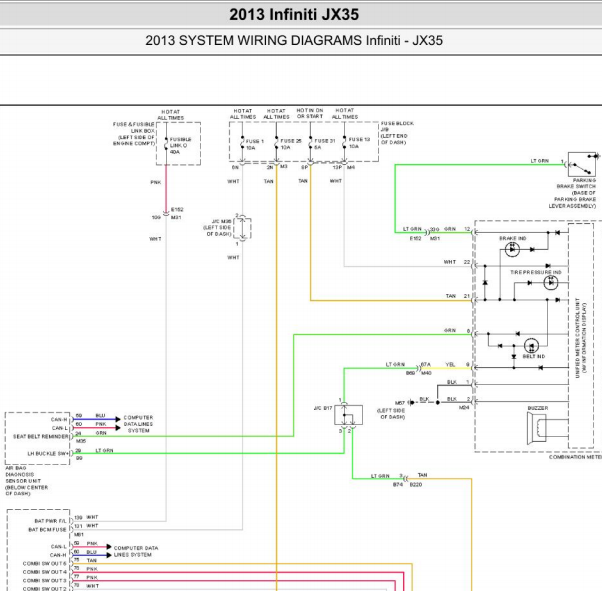Click 'COMPUTER DATA LINES SYSTEM' near air bag unit
Viewport: 602px width, 591px height.
(138, 424)
